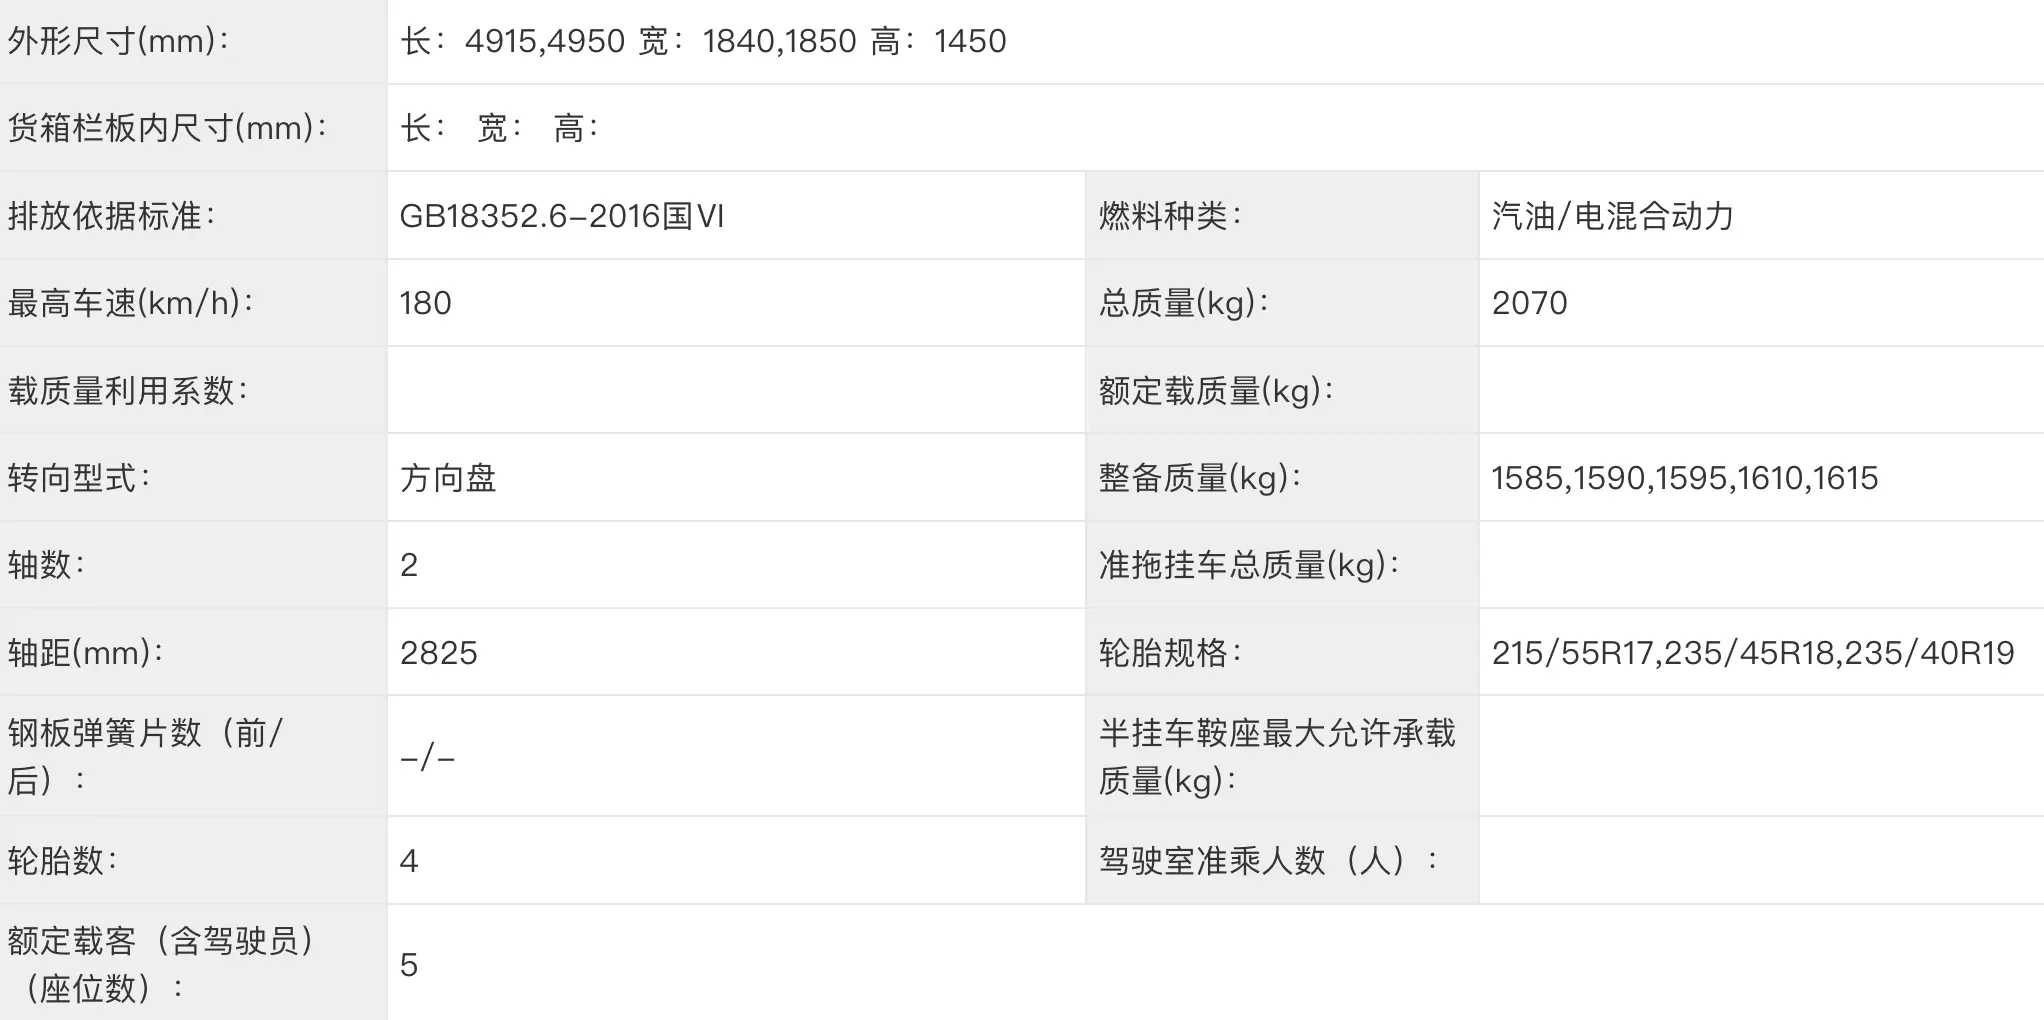Click the 轴数 label cell
The width and height of the screenshot is (2044, 1020).
tap(193, 565)
